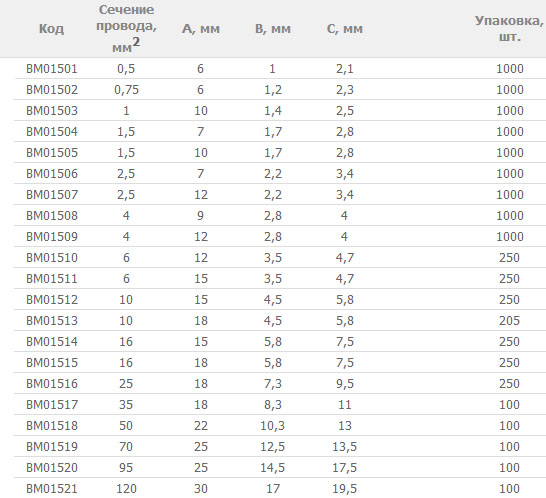Select packaging value 205 for BM01513
This screenshot has height=498, width=546.
coord(509,321)
